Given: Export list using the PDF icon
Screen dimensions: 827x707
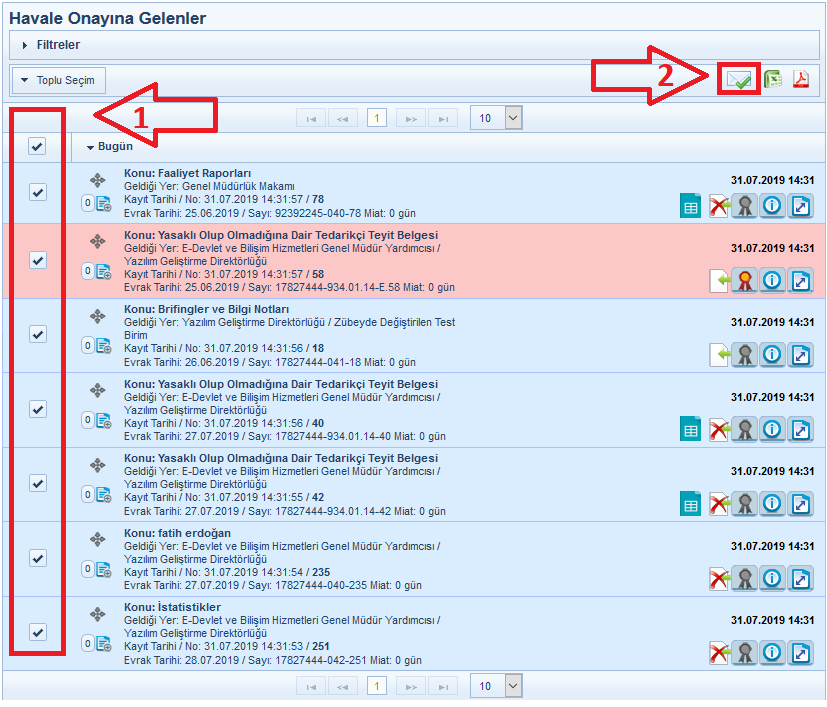Looking at the screenshot, I should [801, 80].
